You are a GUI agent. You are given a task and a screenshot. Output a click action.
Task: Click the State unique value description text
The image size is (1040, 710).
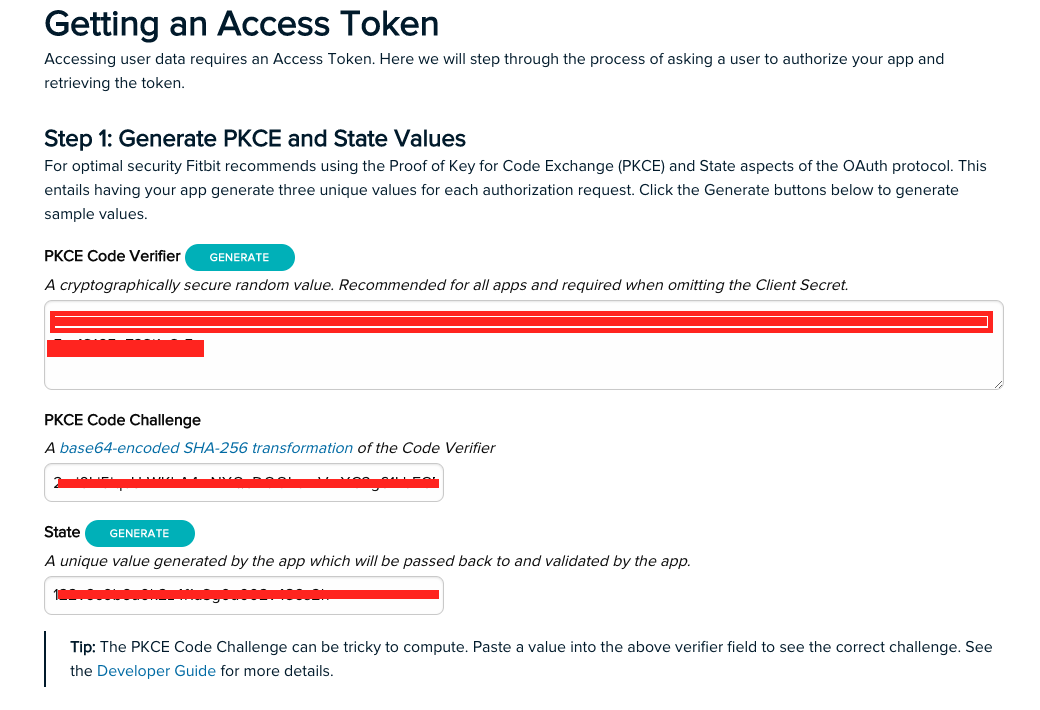coord(367,561)
